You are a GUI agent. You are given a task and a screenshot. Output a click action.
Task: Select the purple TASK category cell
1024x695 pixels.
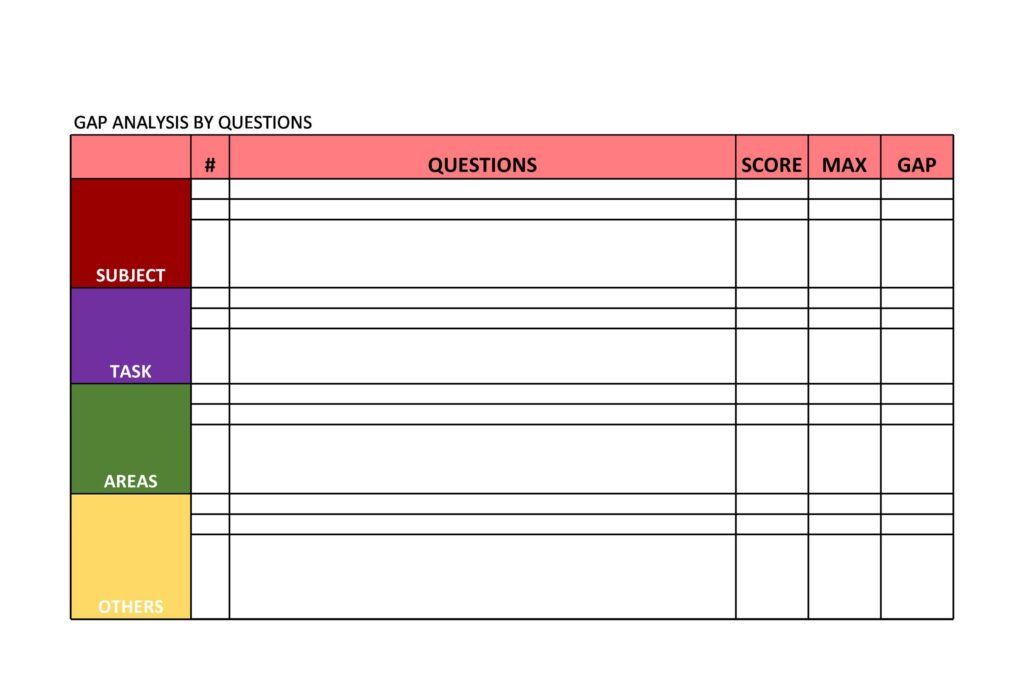tap(131, 336)
